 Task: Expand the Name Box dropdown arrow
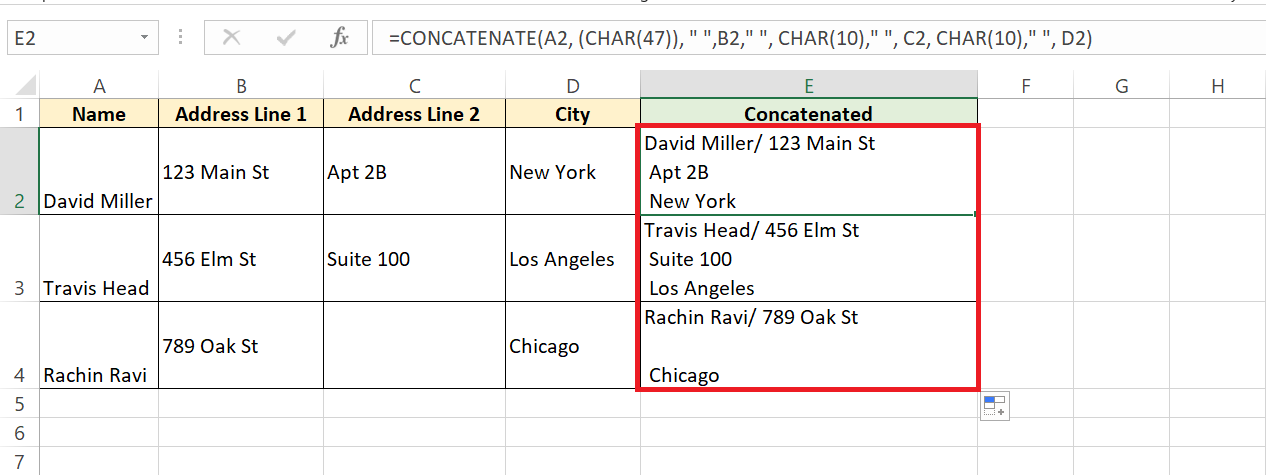coord(145,38)
